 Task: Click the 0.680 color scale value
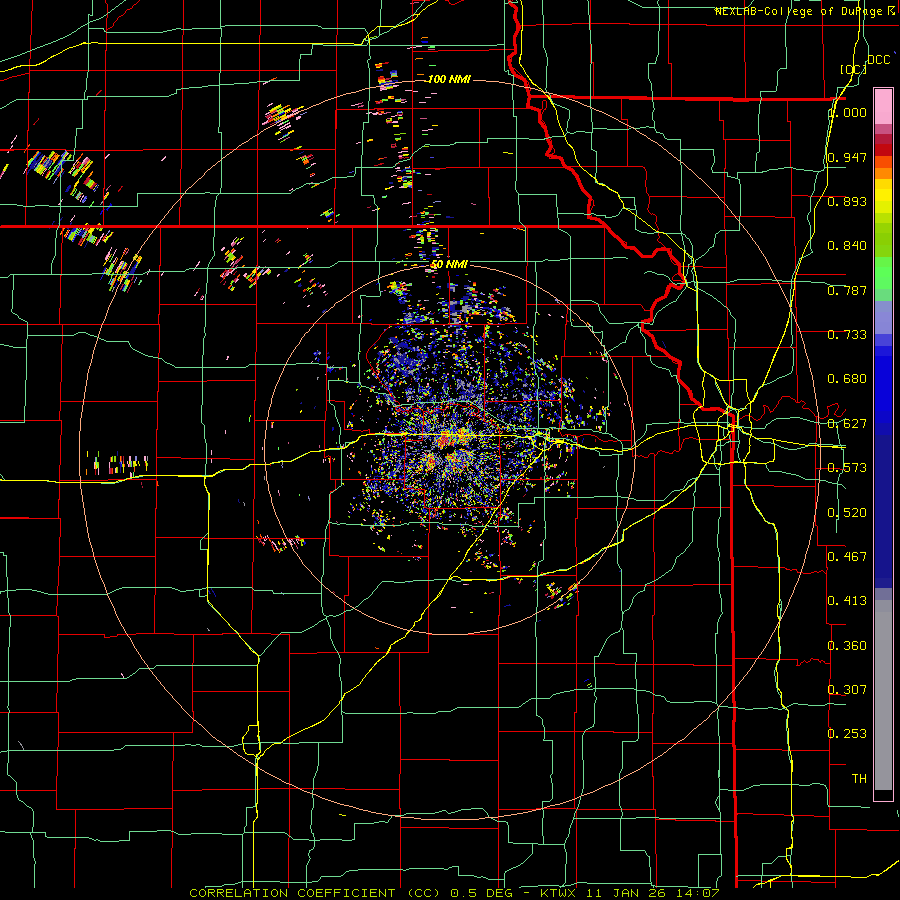click(x=847, y=379)
